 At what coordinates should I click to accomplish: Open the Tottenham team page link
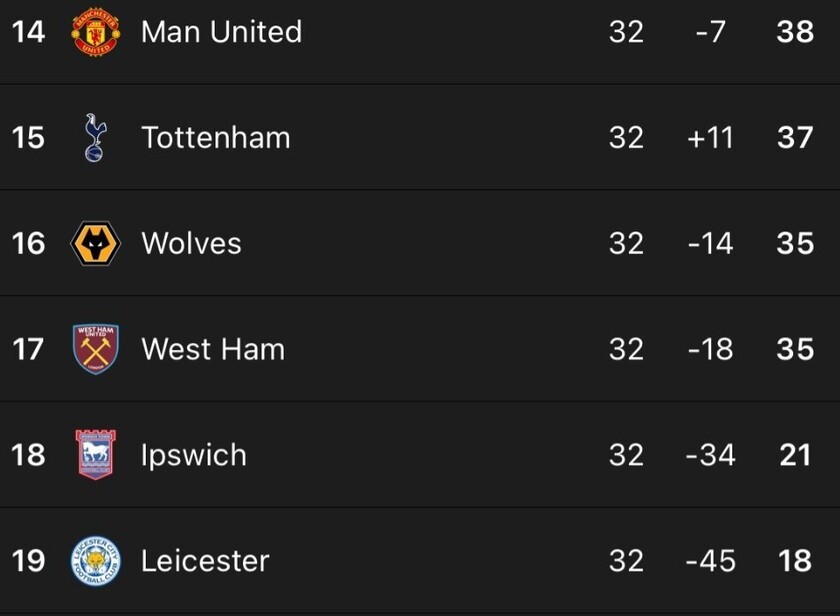point(216,138)
